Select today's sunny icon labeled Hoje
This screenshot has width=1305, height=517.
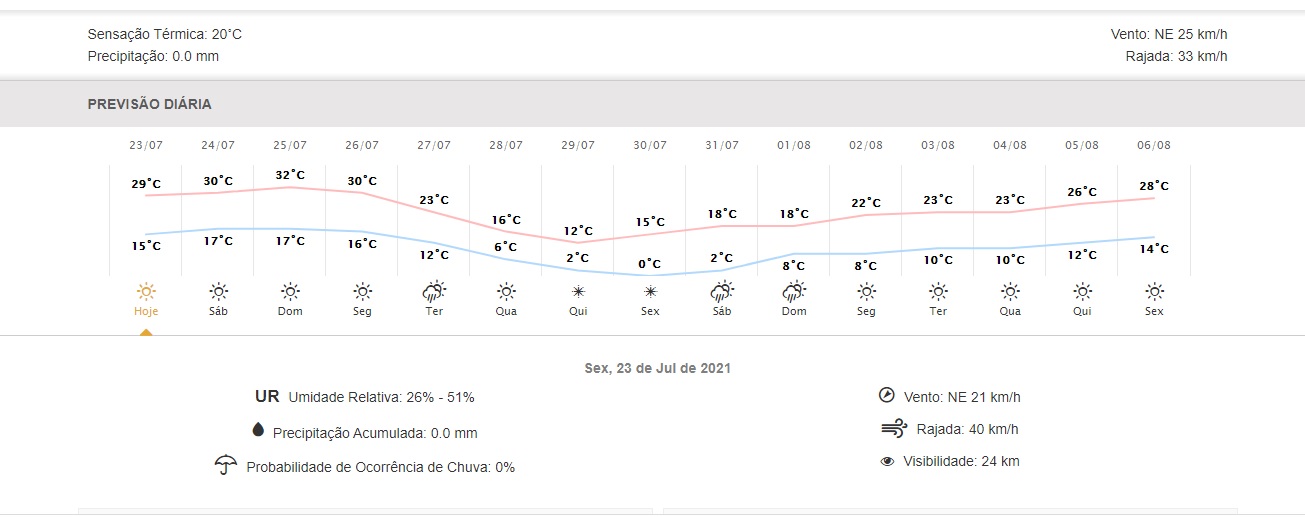pos(146,292)
